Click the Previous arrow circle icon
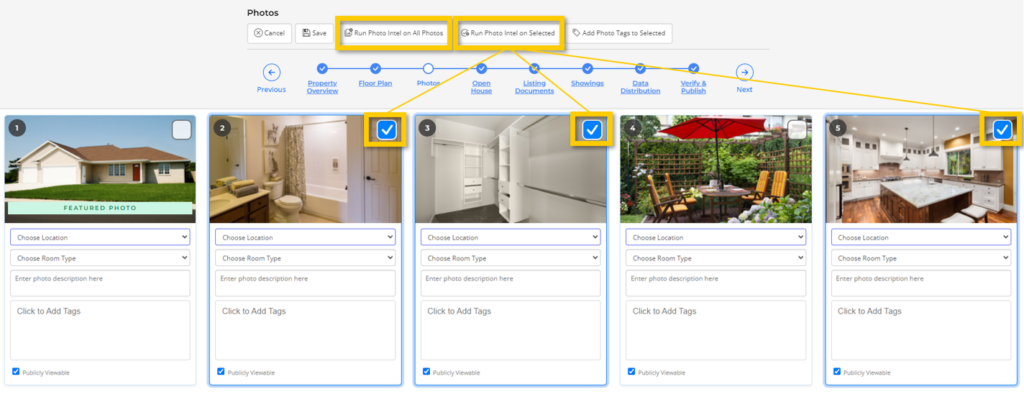The width and height of the screenshot is (1024, 397). (272, 72)
